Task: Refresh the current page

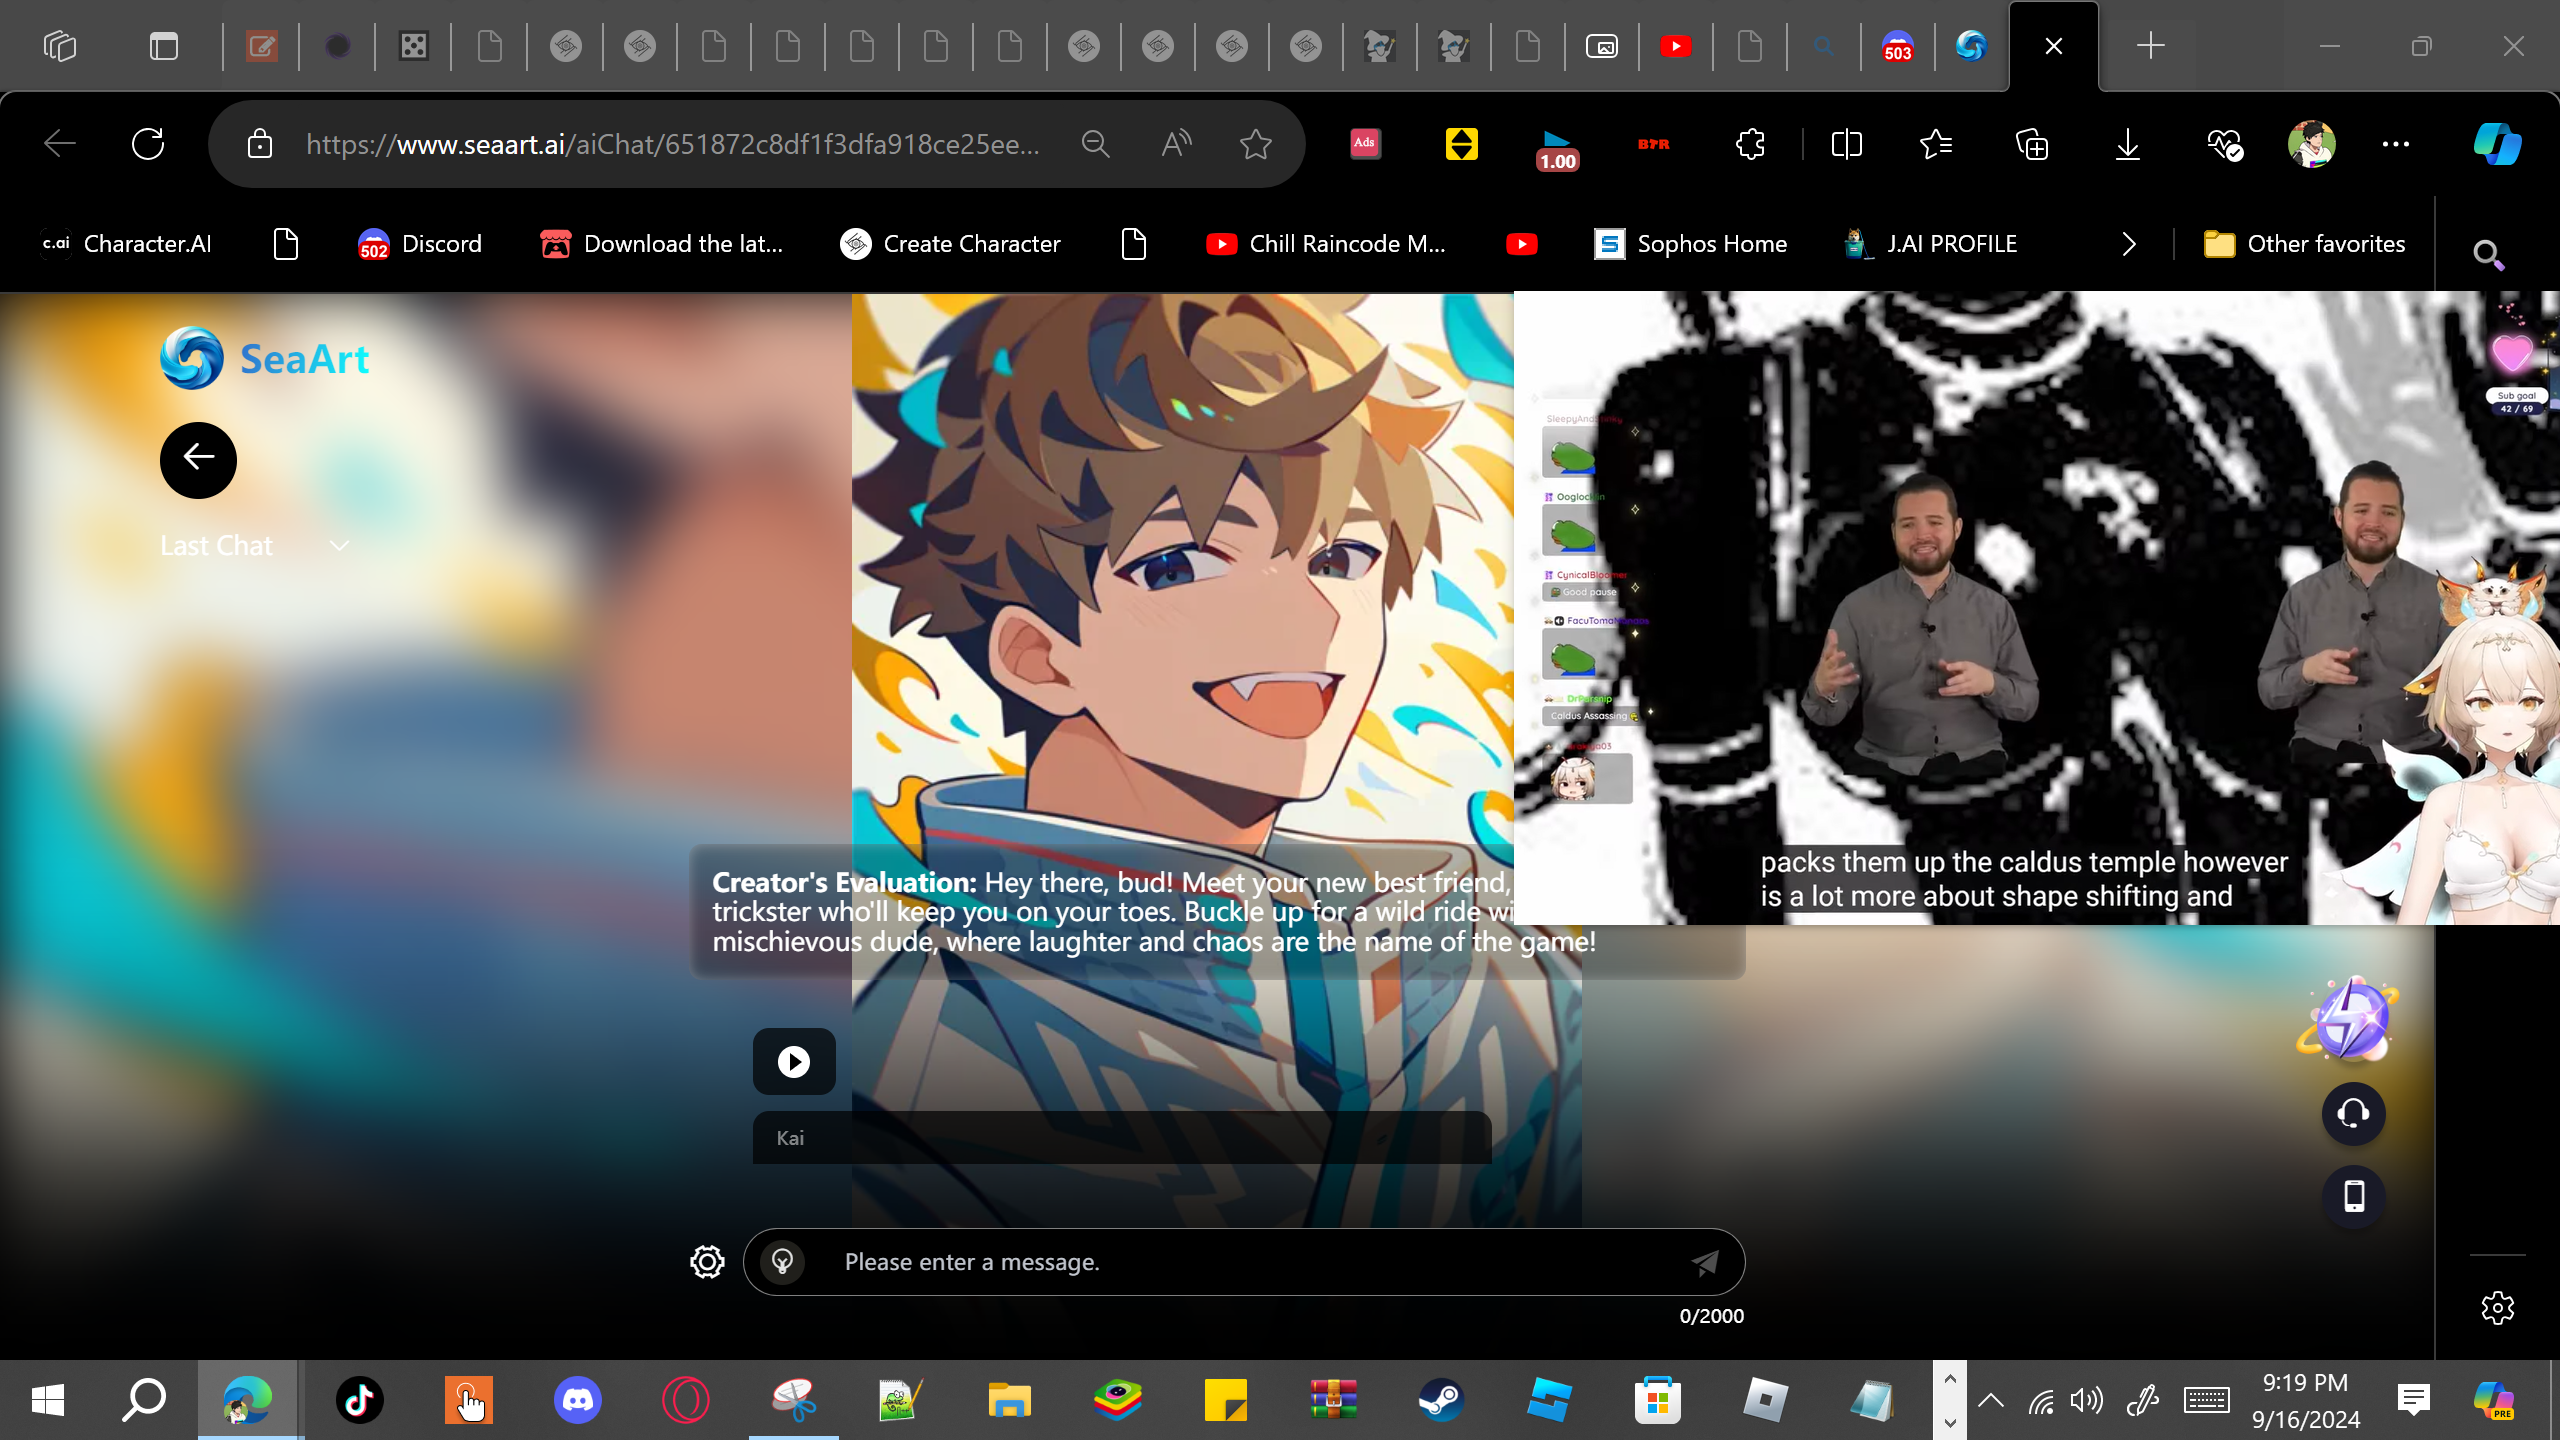Action: 148,144
